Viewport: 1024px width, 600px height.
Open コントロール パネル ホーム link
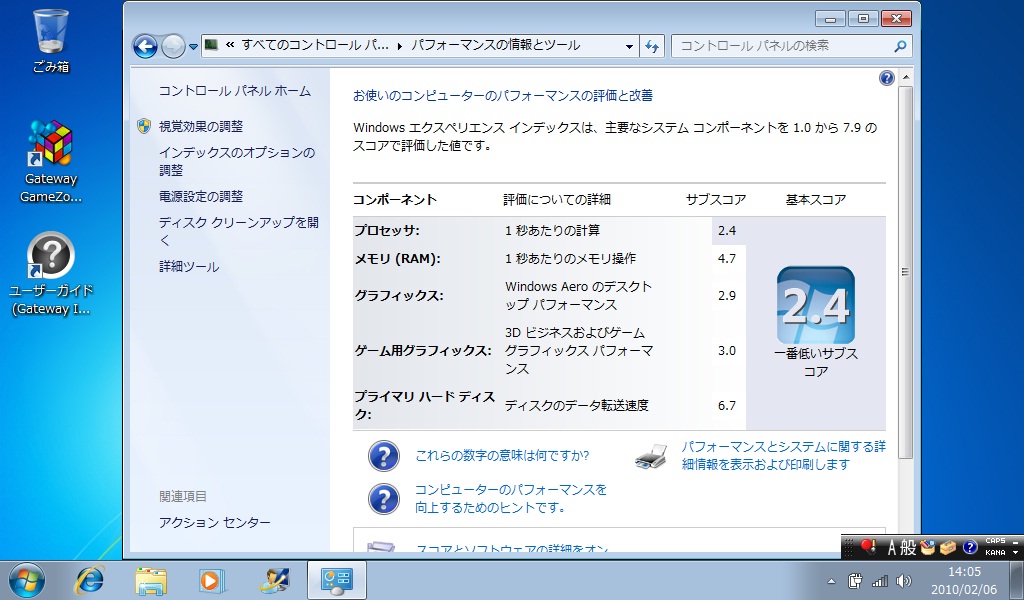235,91
